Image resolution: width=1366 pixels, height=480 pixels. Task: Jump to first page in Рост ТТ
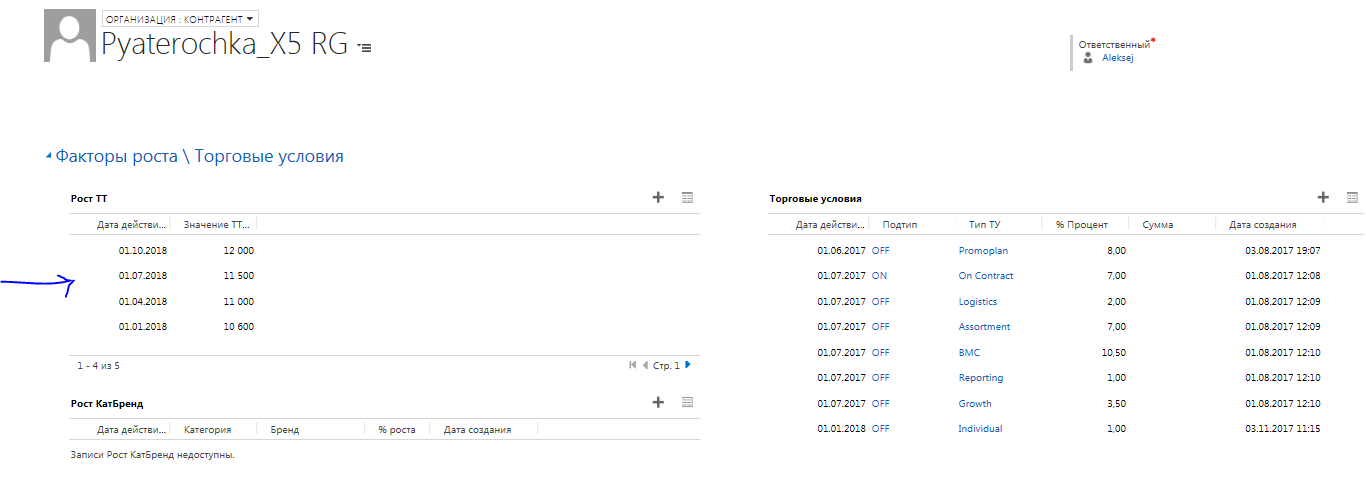[x=632, y=365]
